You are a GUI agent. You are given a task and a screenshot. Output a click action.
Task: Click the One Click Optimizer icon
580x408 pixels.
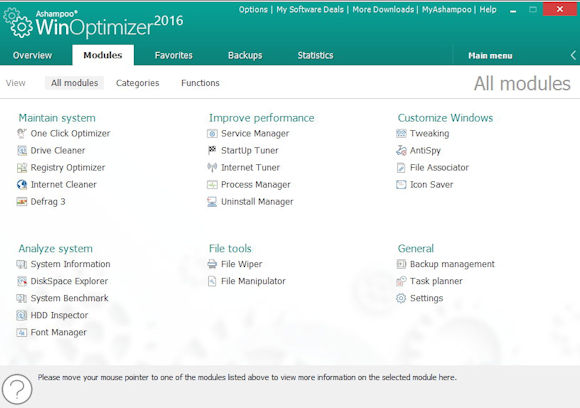click(x=22, y=134)
